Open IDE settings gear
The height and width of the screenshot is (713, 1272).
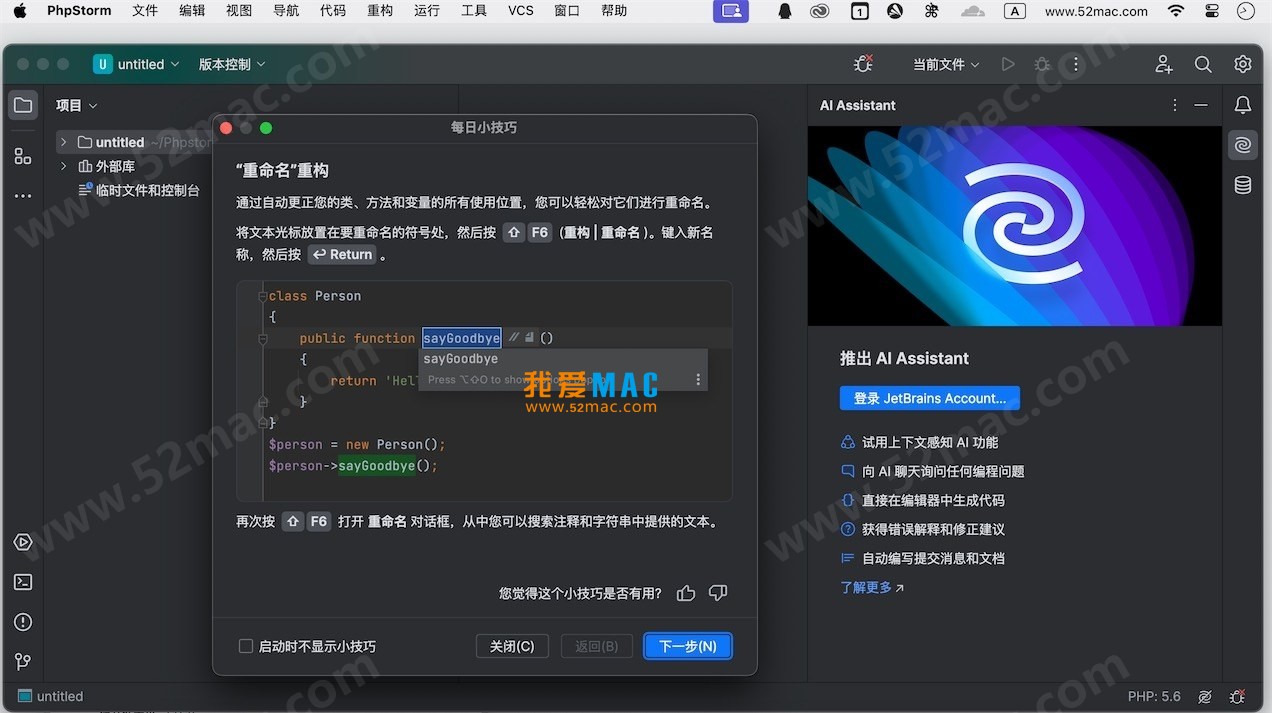tap(1243, 64)
